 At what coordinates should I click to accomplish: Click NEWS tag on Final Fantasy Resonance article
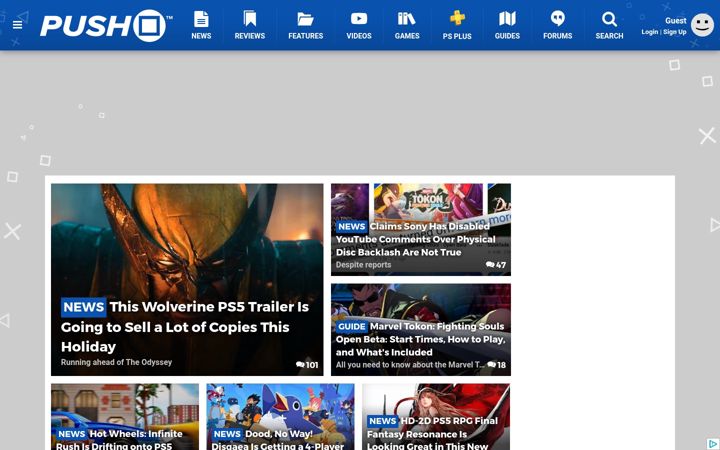point(382,421)
